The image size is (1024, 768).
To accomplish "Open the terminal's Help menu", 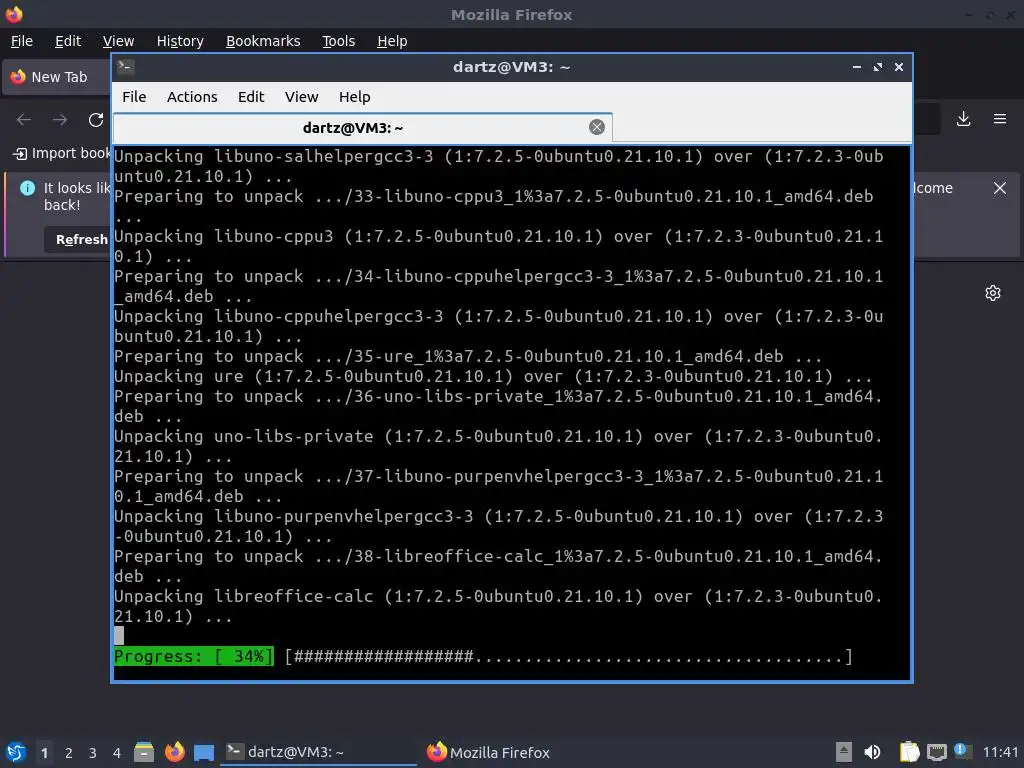I will click(355, 97).
